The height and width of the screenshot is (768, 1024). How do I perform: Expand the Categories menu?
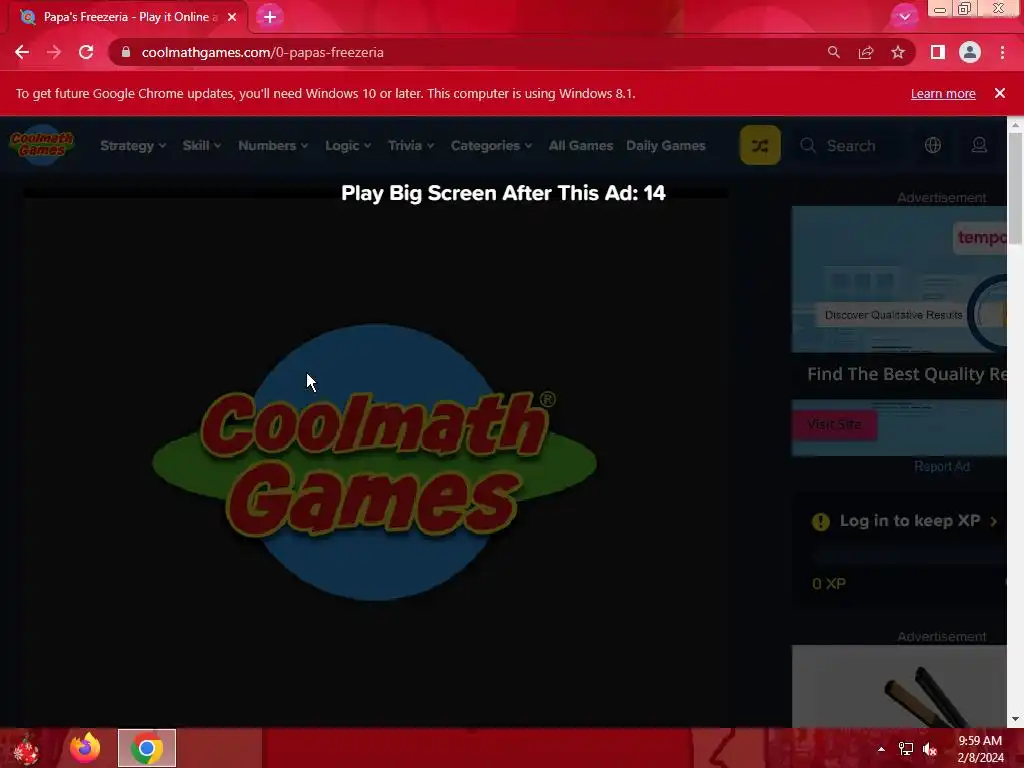coord(491,146)
